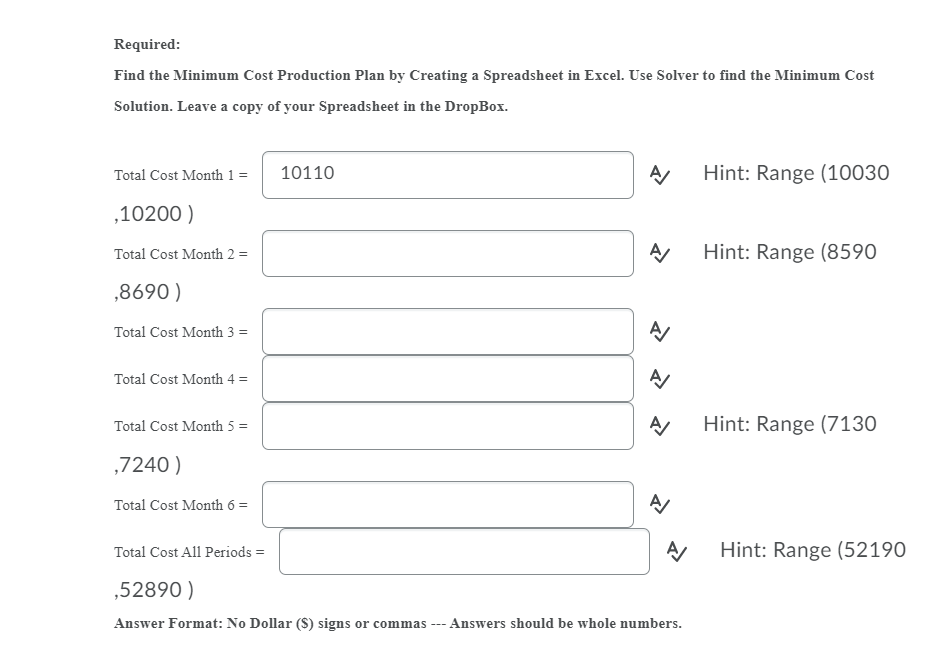
Task: Click the Total Cost Month 6 answer box
Action: (x=447, y=504)
